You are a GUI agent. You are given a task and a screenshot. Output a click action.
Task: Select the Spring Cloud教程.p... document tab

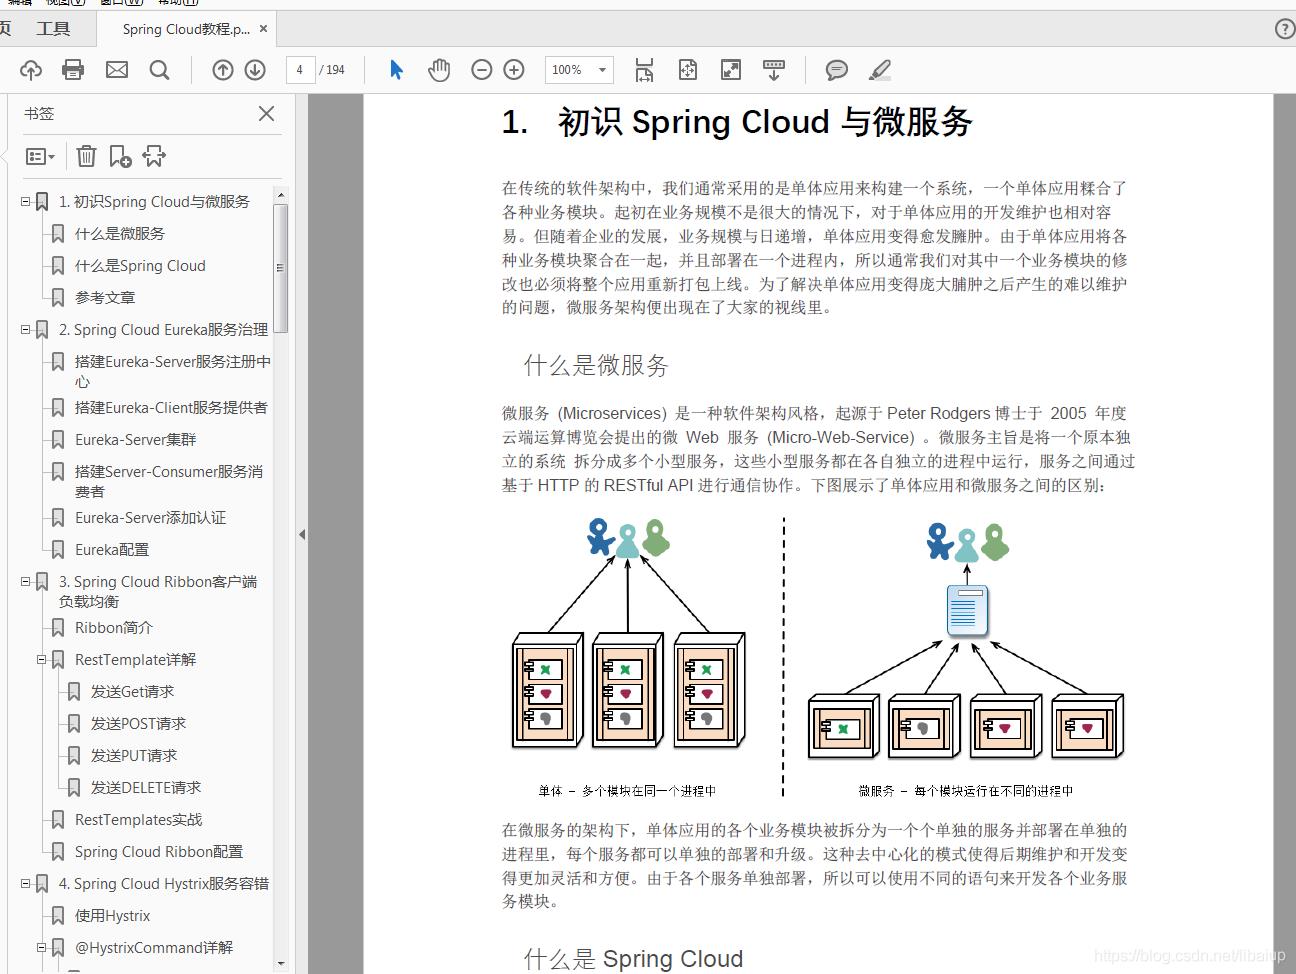point(186,29)
